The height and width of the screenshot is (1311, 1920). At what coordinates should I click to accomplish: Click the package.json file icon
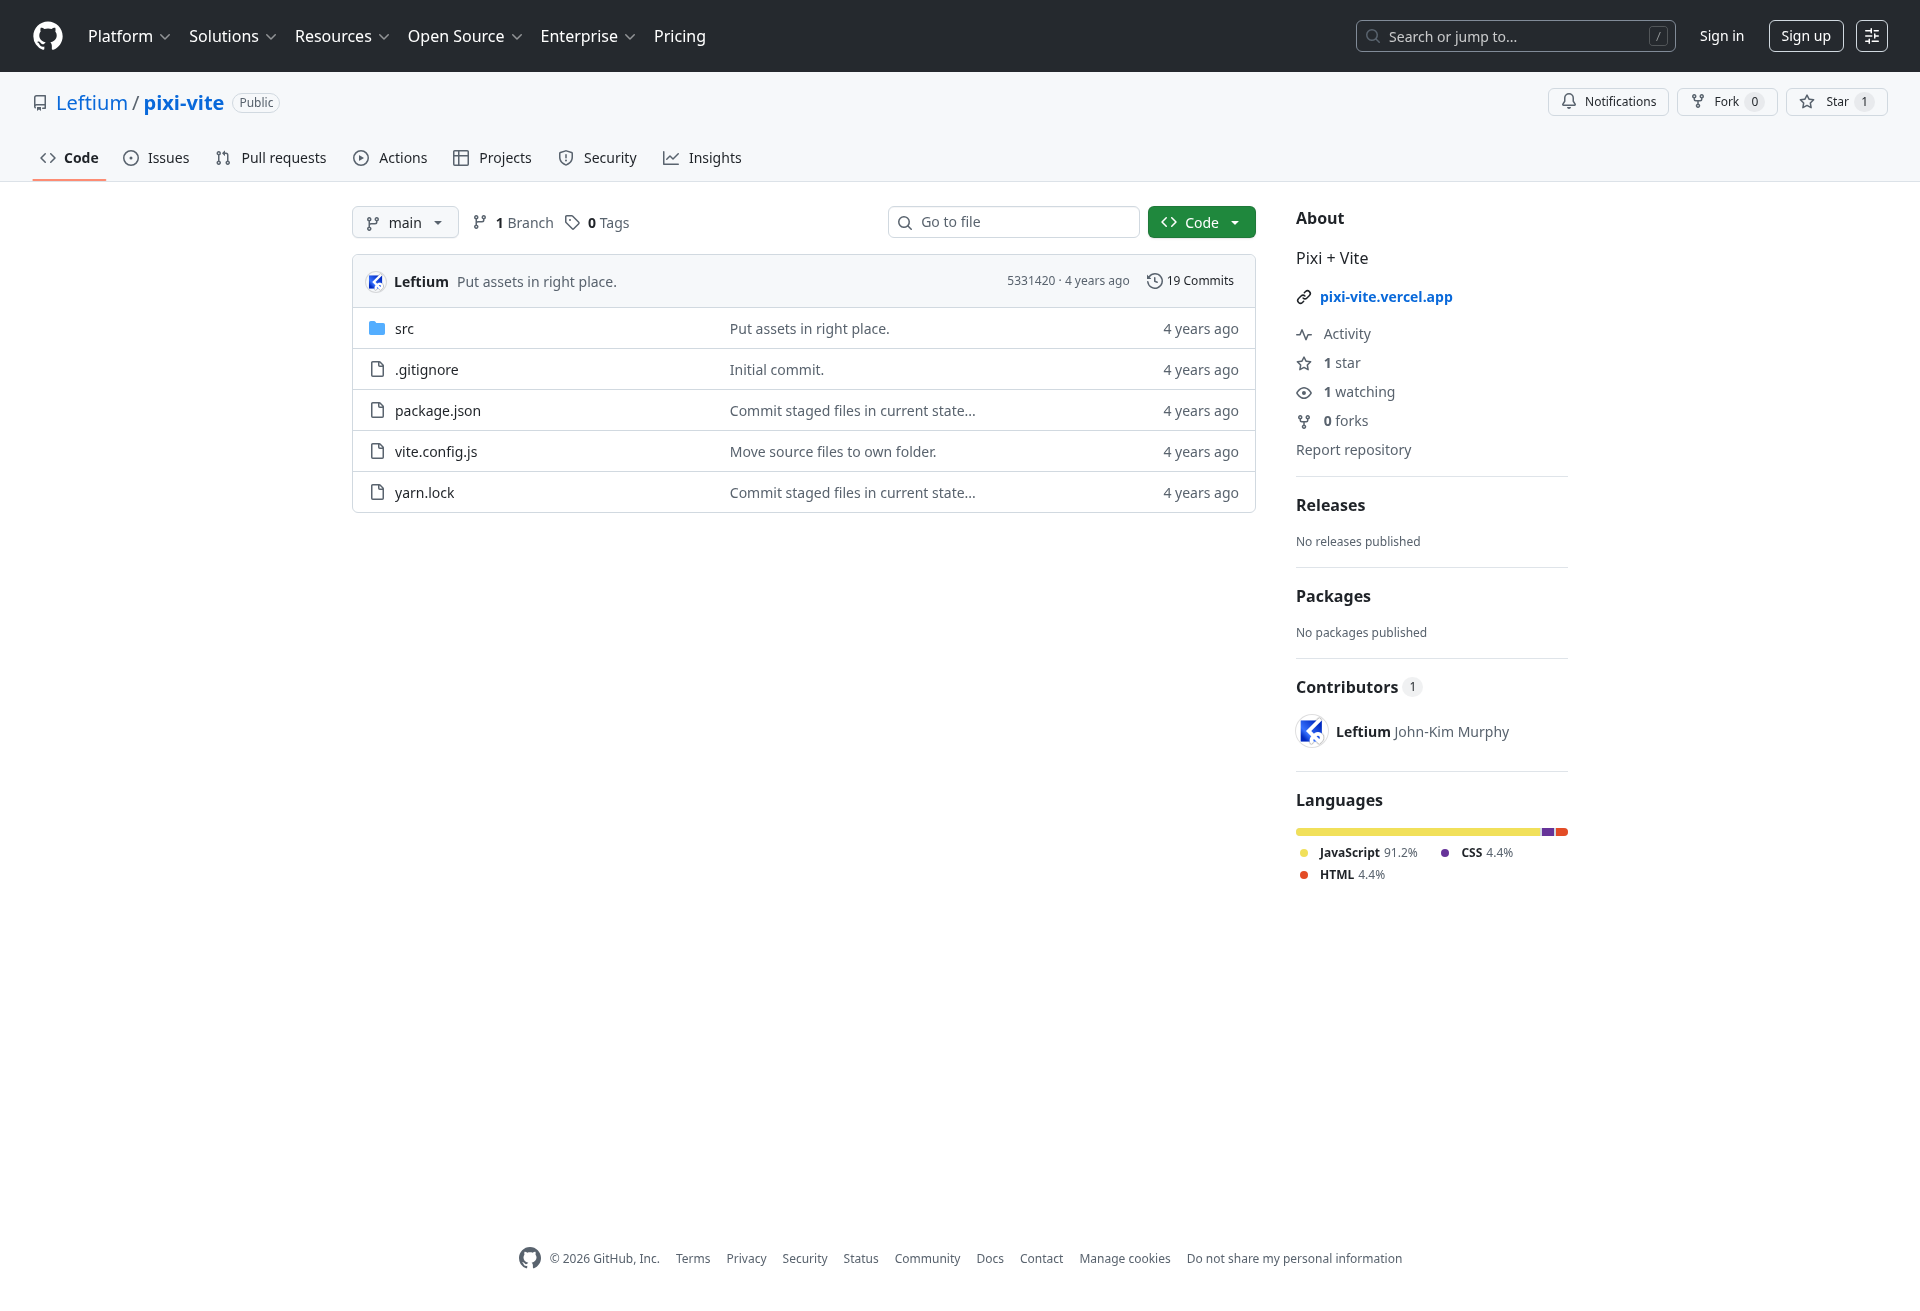pyautogui.click(x=377, y=410)
